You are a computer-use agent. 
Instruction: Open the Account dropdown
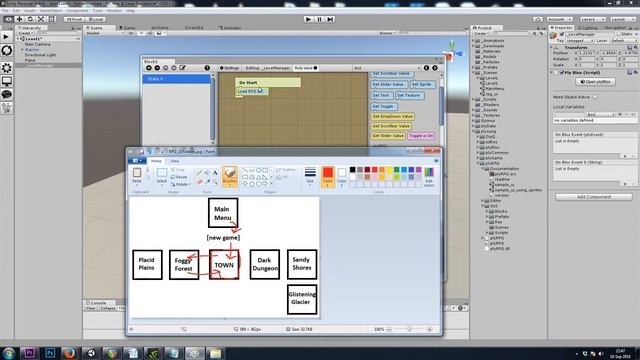coord(560,19)
